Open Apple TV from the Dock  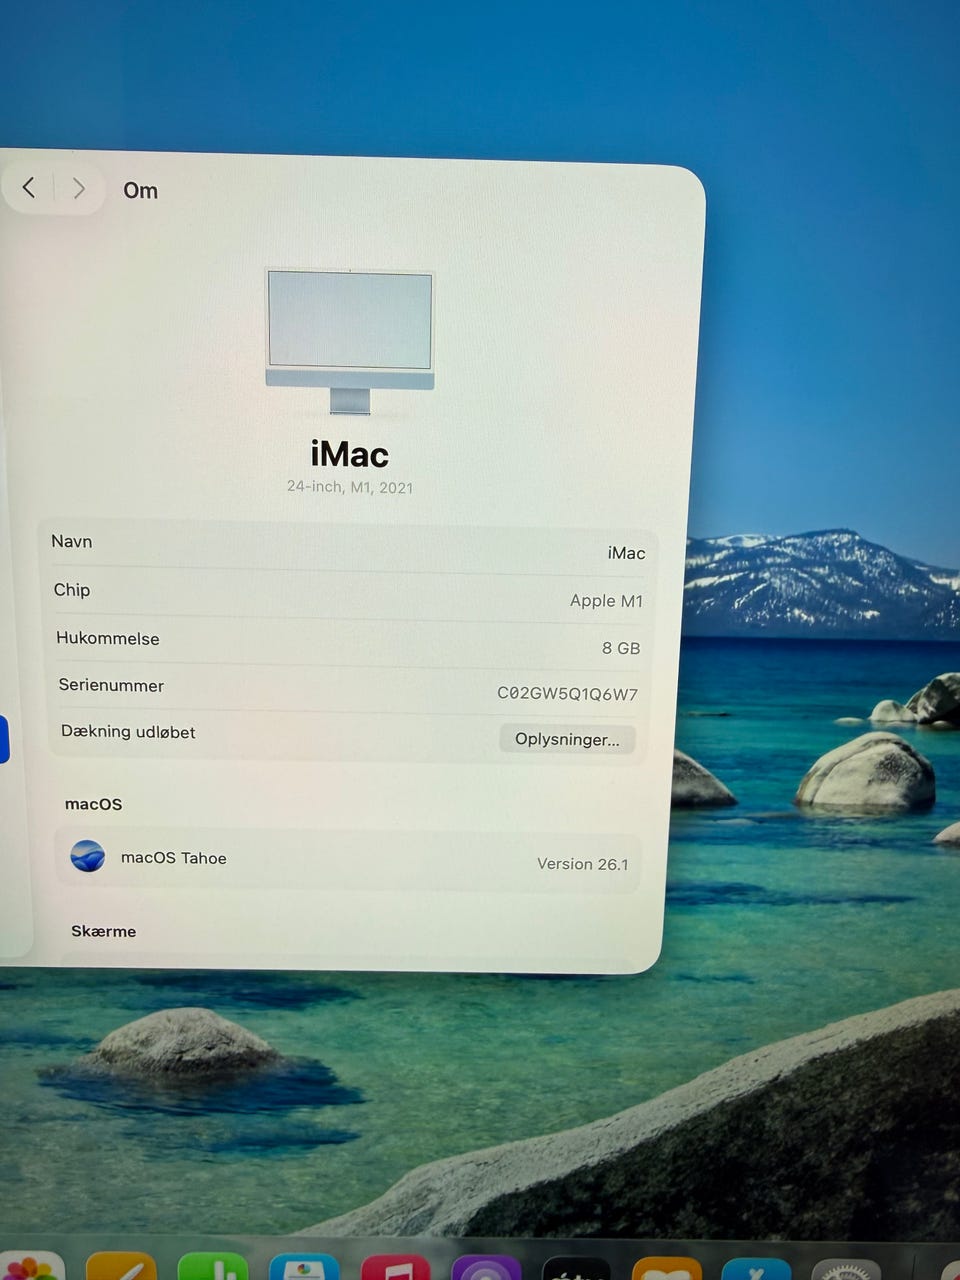click(x=577, y=1268)
